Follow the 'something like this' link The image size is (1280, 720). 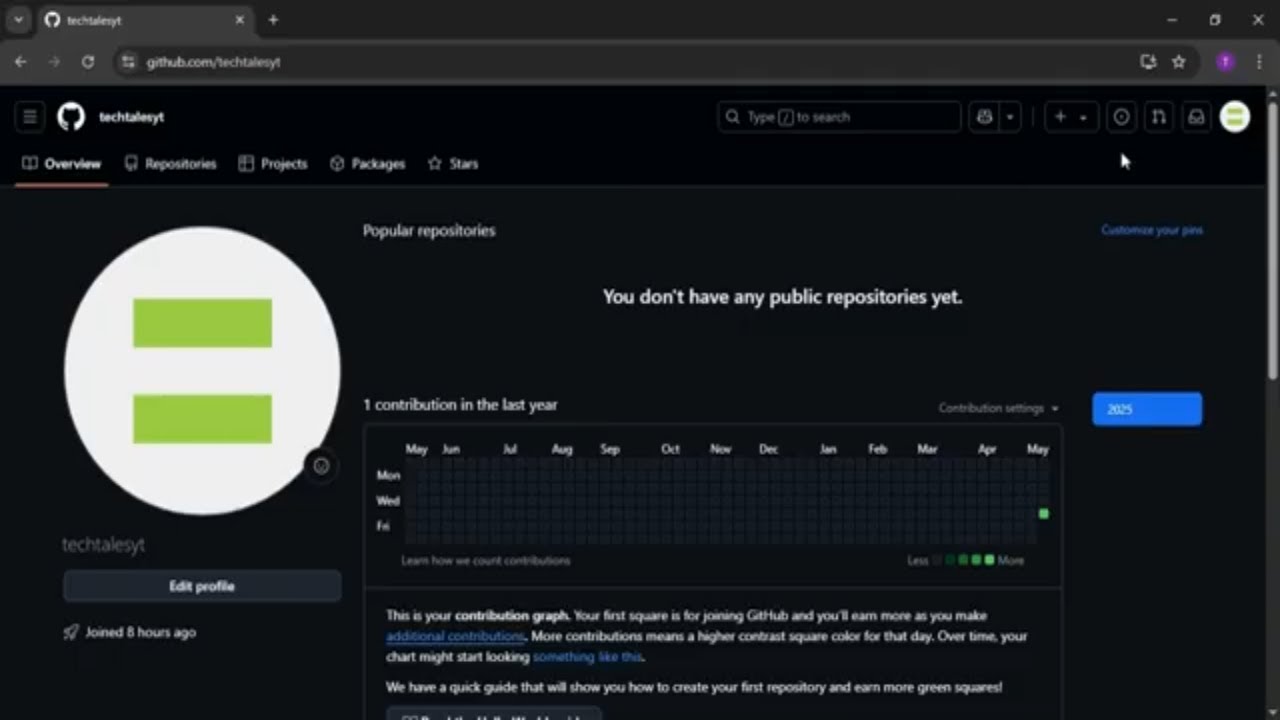[x=587, y=657]
